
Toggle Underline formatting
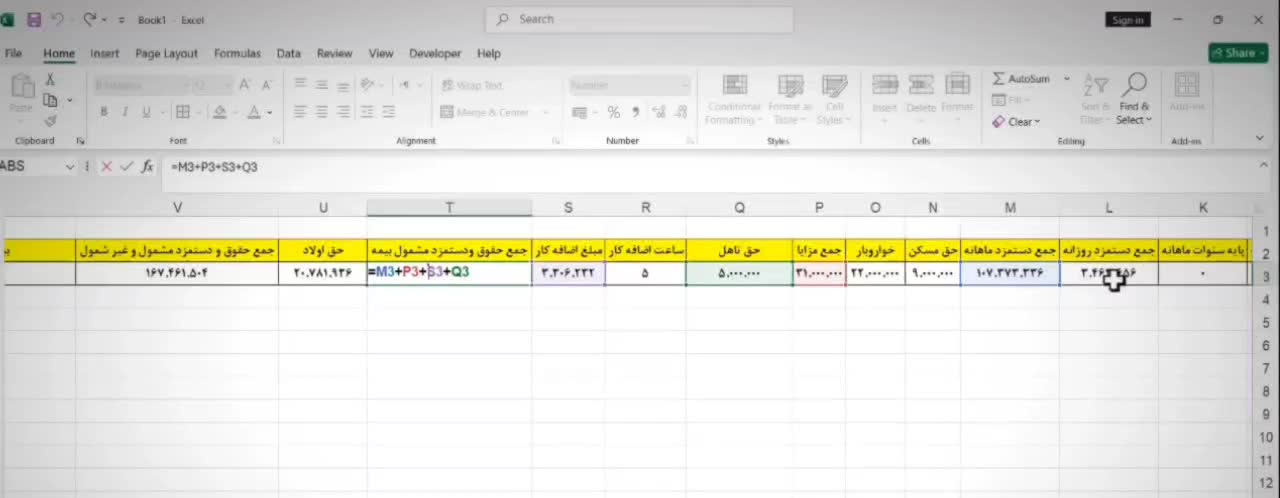(x=146, y=112)
